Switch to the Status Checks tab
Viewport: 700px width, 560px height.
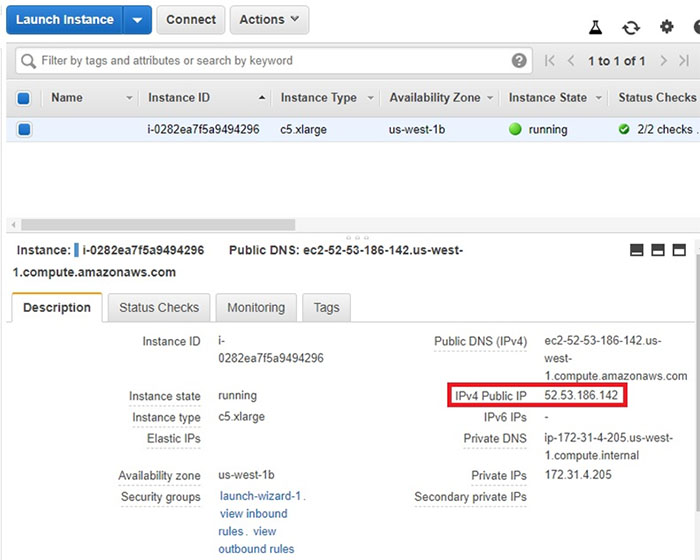[159, 308]
